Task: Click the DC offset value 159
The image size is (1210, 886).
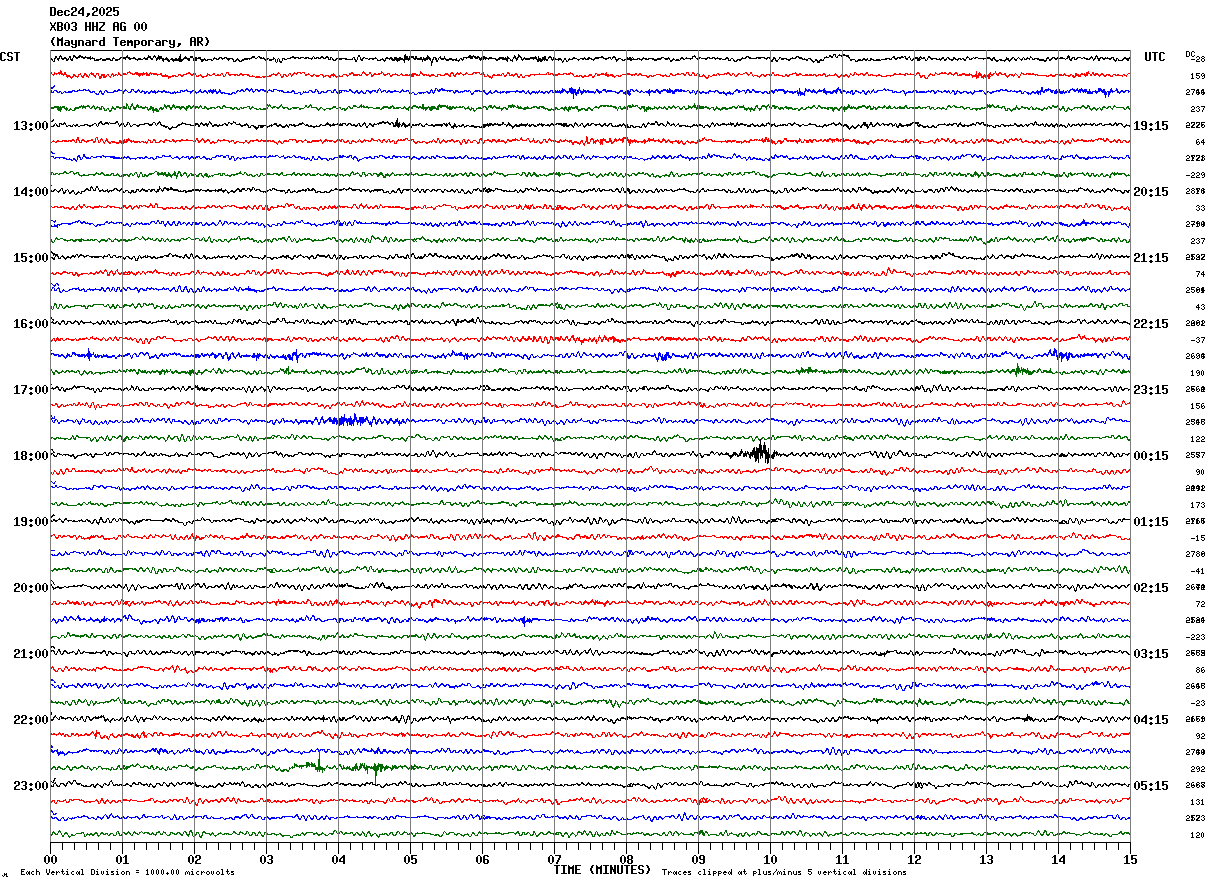Action: [1197, 76]
